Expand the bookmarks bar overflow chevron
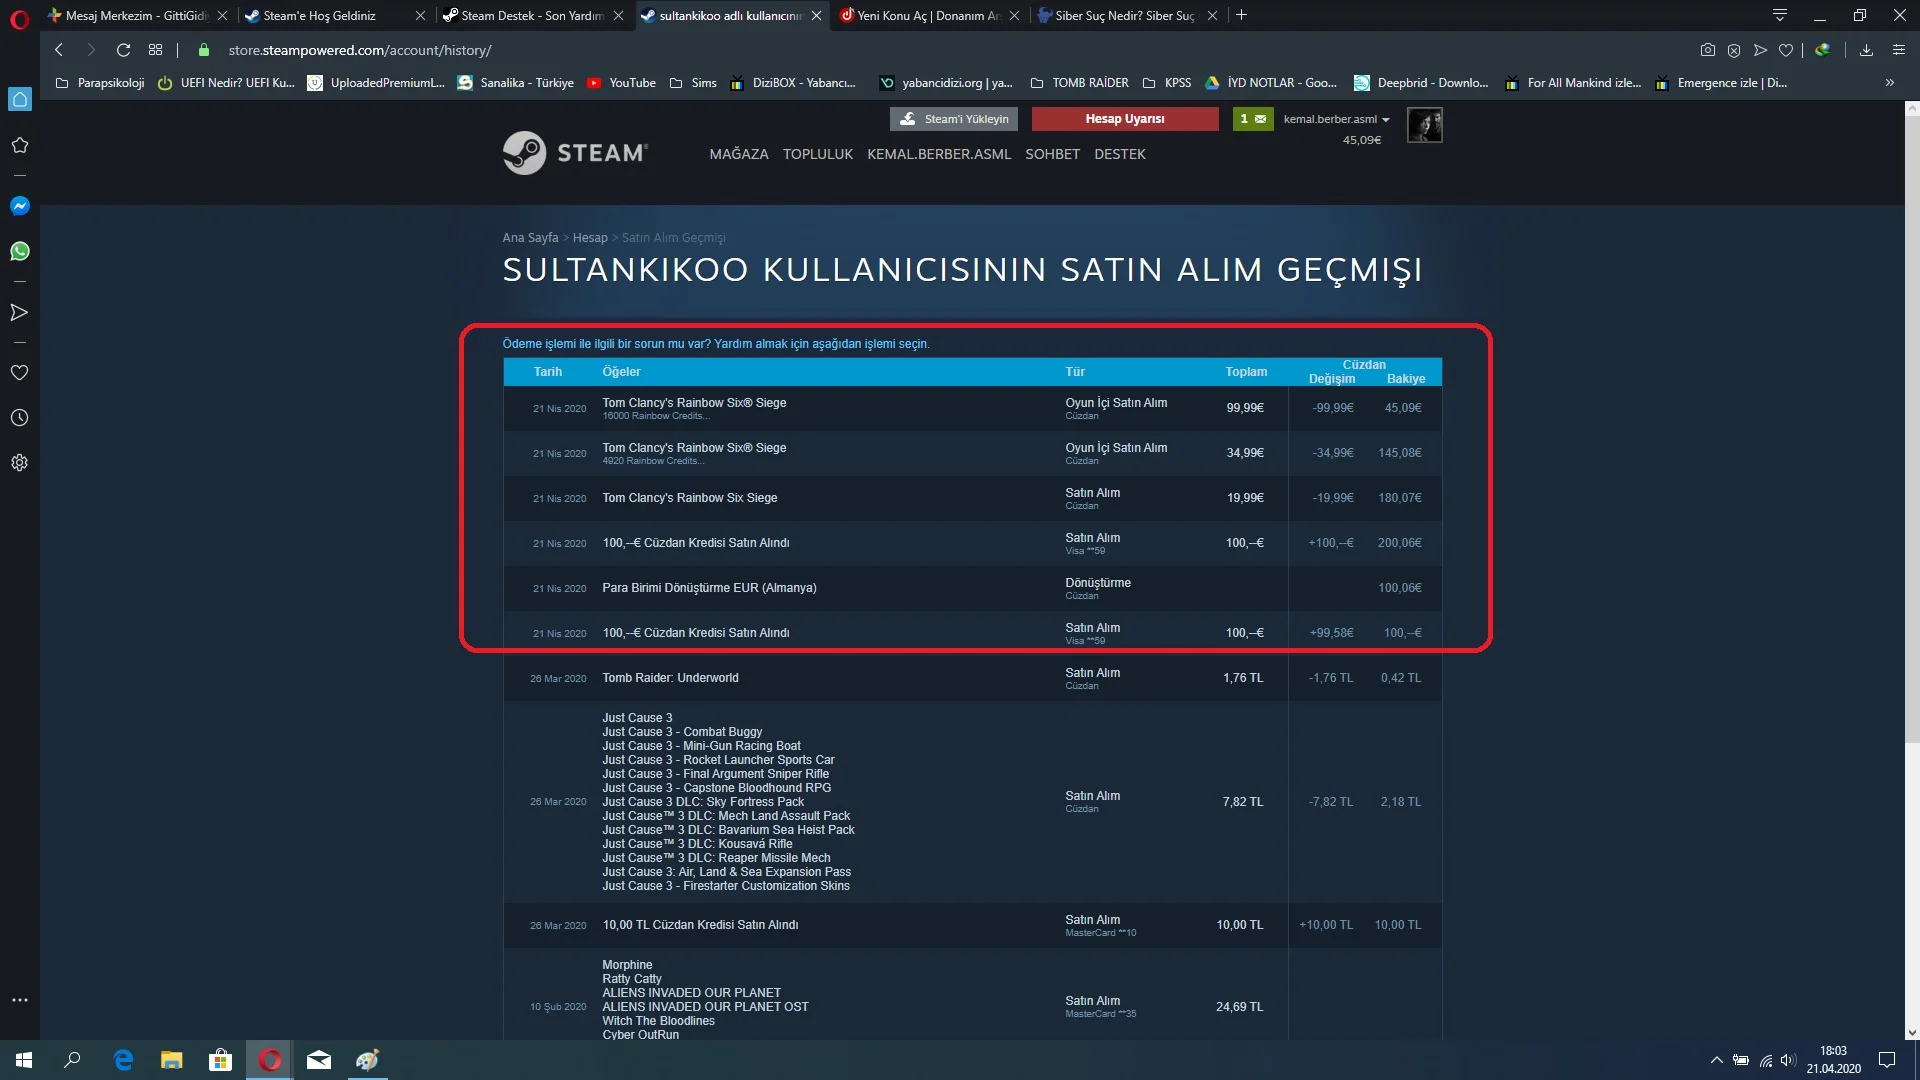Image resolution: width=1920 pixels, height=1080 pixels. 1889,83
